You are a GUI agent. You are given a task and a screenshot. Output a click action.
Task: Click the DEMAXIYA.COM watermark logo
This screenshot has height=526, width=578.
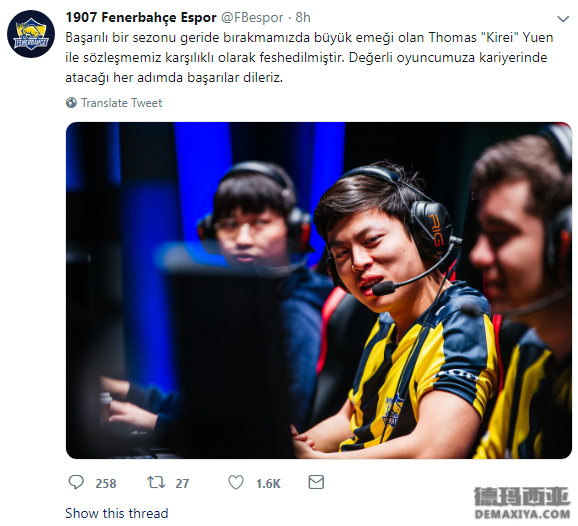click(522, 503)
